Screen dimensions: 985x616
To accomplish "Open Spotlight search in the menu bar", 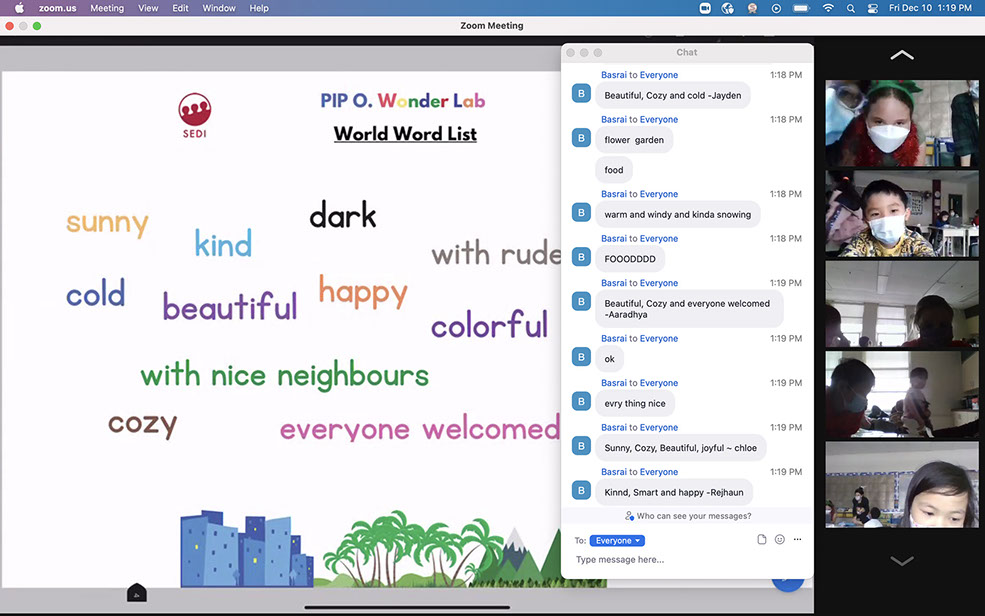I will point(851,8).
